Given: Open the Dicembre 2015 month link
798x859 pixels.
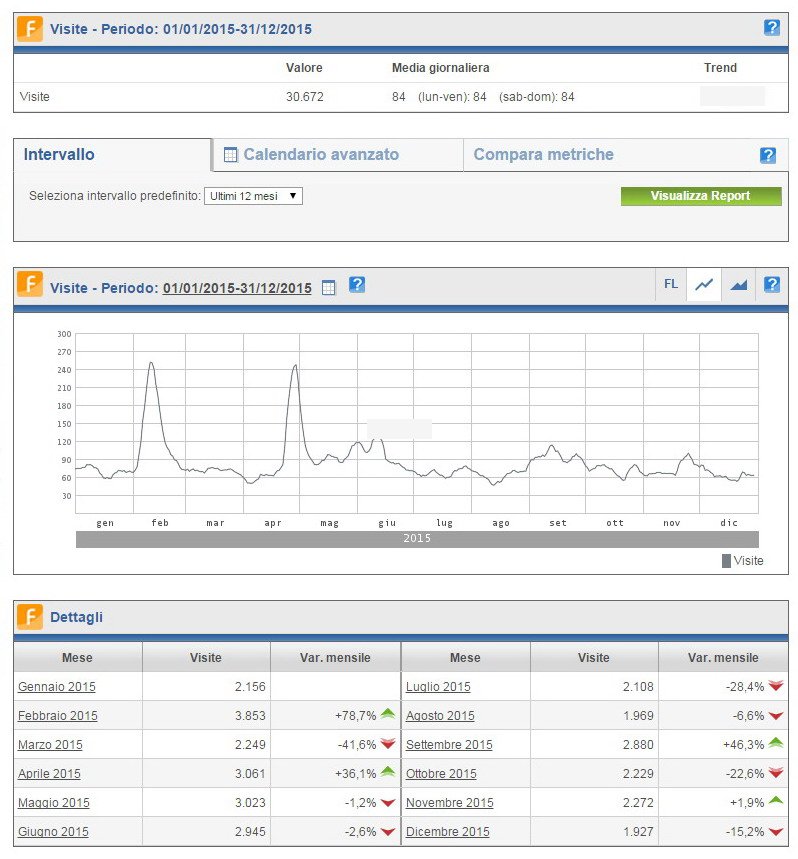Looking at the screenshot, I should click(447, 832).
